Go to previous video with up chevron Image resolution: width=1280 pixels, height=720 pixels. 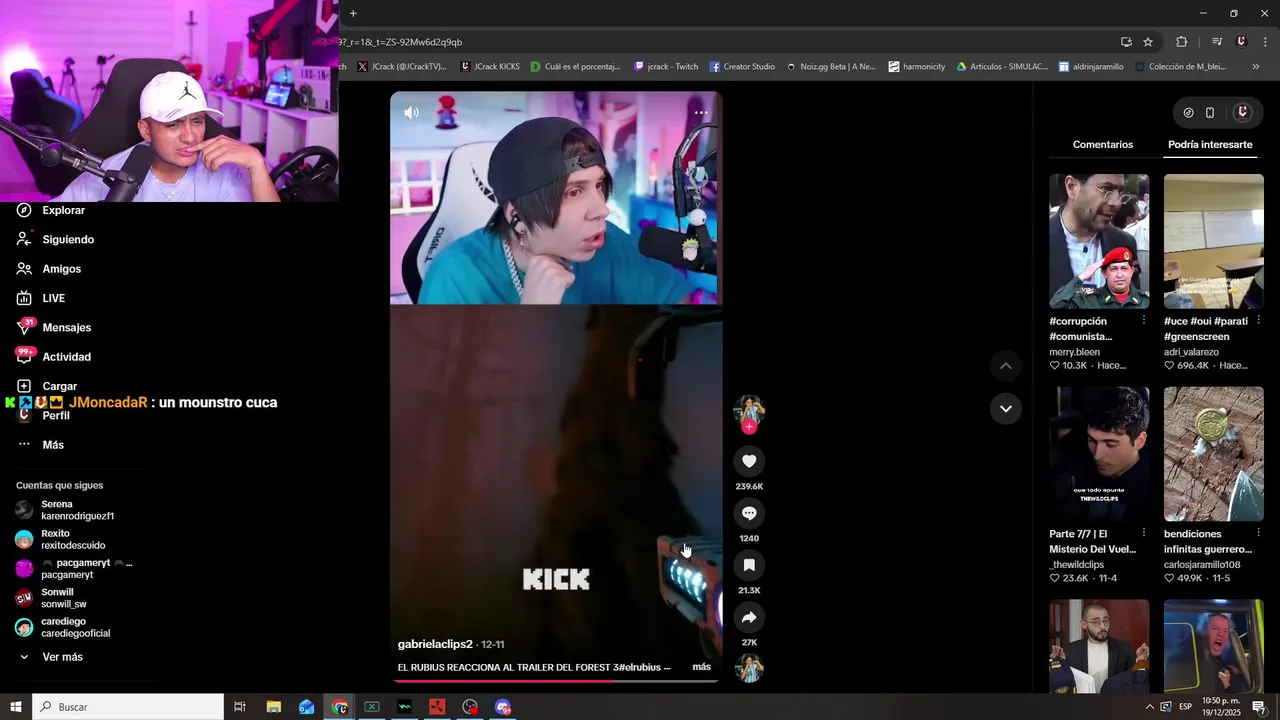pos(1006,366)
